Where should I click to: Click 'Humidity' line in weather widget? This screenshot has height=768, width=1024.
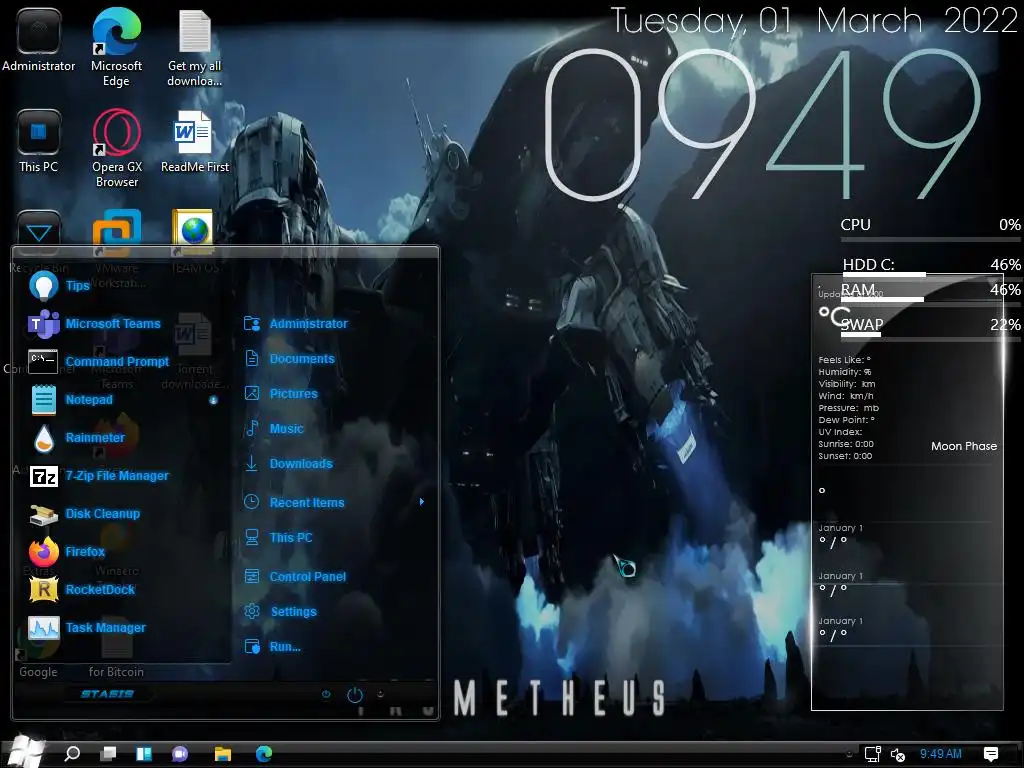[844, 372]
